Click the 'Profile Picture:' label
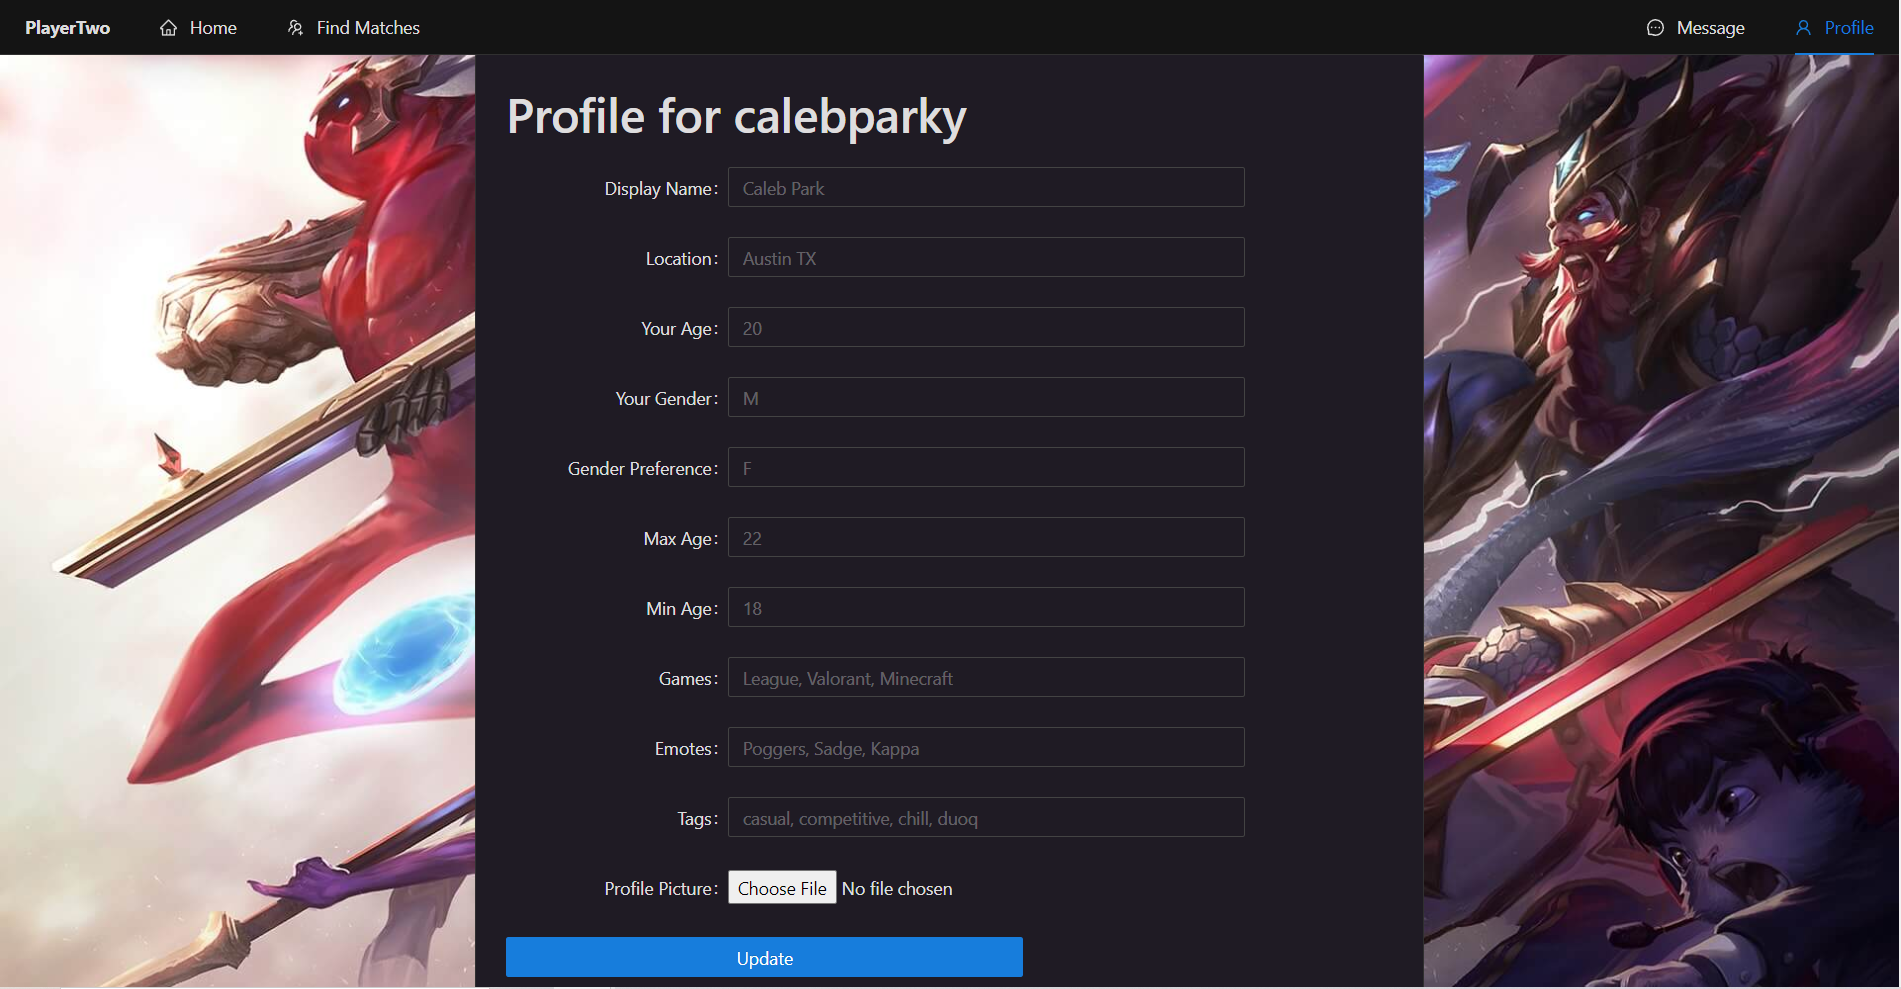The height and width of the screenshot is (989, 1901). [x=661, y=889]
